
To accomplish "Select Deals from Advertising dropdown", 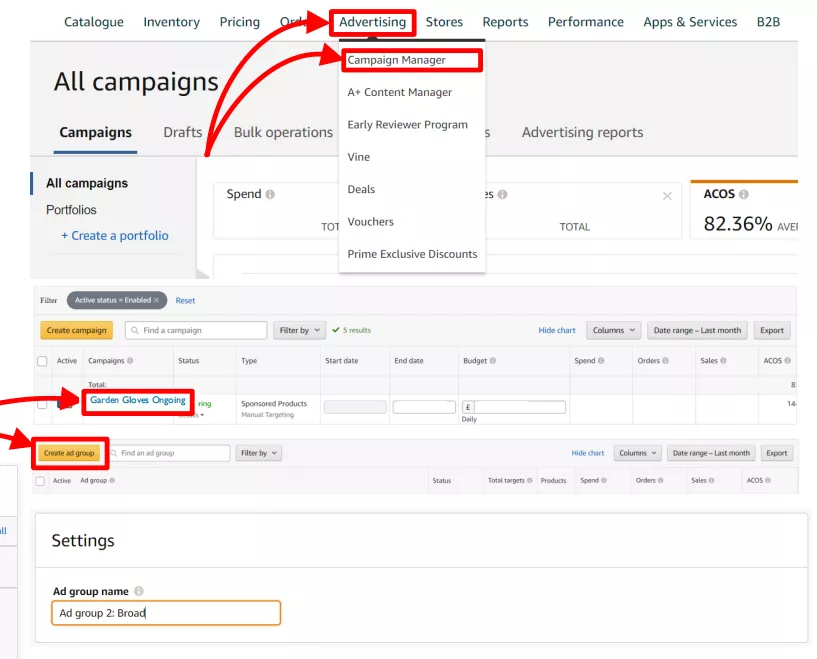I will click(361, 189).
